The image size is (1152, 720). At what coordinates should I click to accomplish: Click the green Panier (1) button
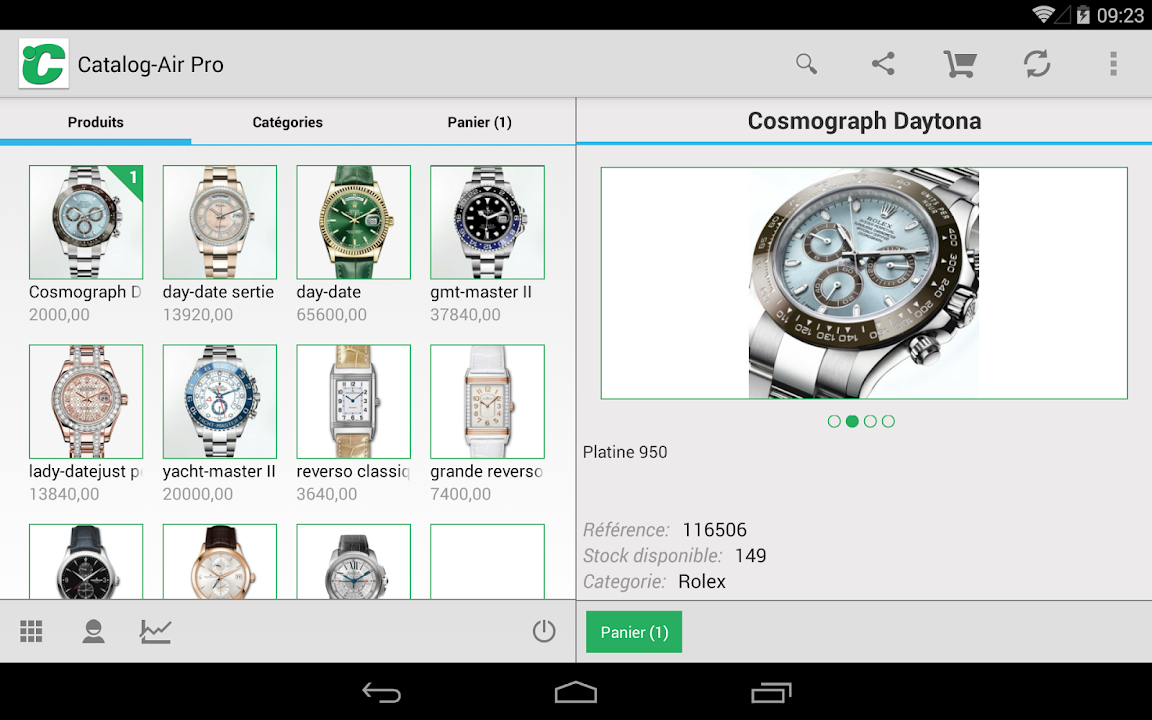[634, 632]
